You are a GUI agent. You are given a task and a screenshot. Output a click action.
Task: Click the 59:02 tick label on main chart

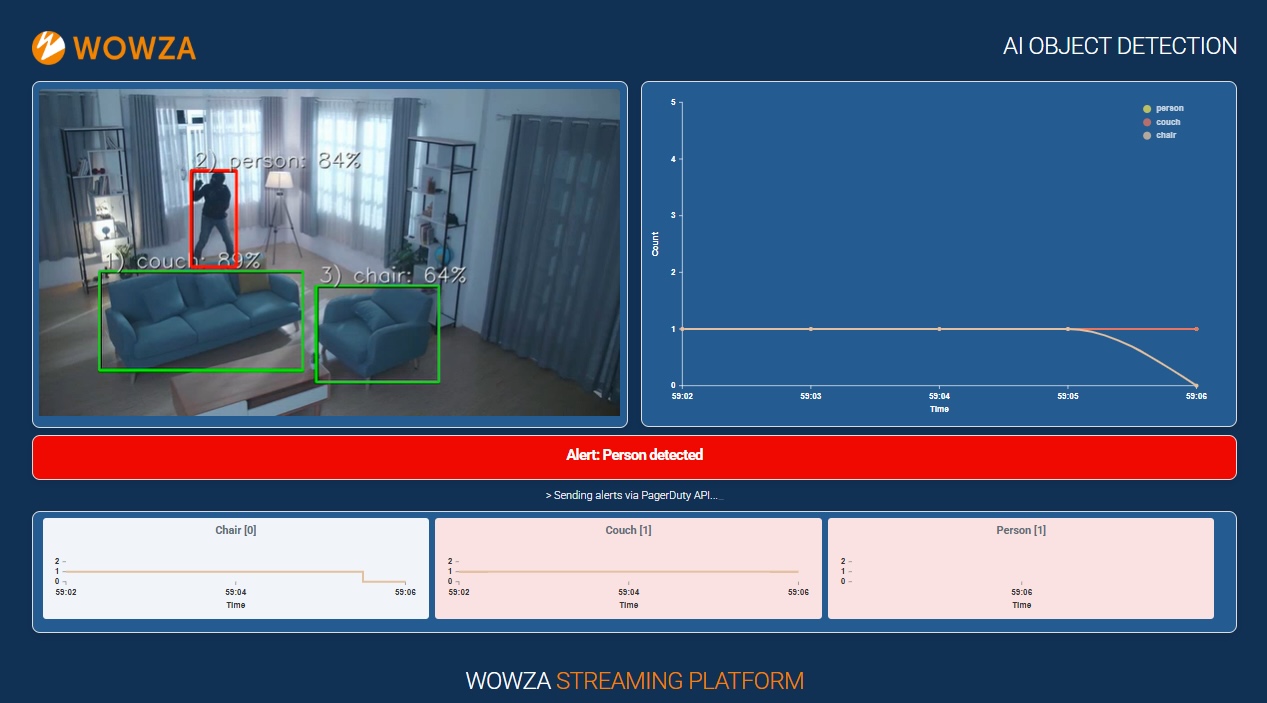point(682,396)
